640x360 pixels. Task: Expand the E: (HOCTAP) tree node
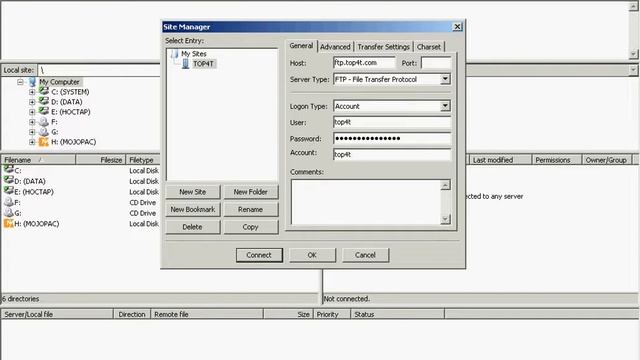coord(32,112)
